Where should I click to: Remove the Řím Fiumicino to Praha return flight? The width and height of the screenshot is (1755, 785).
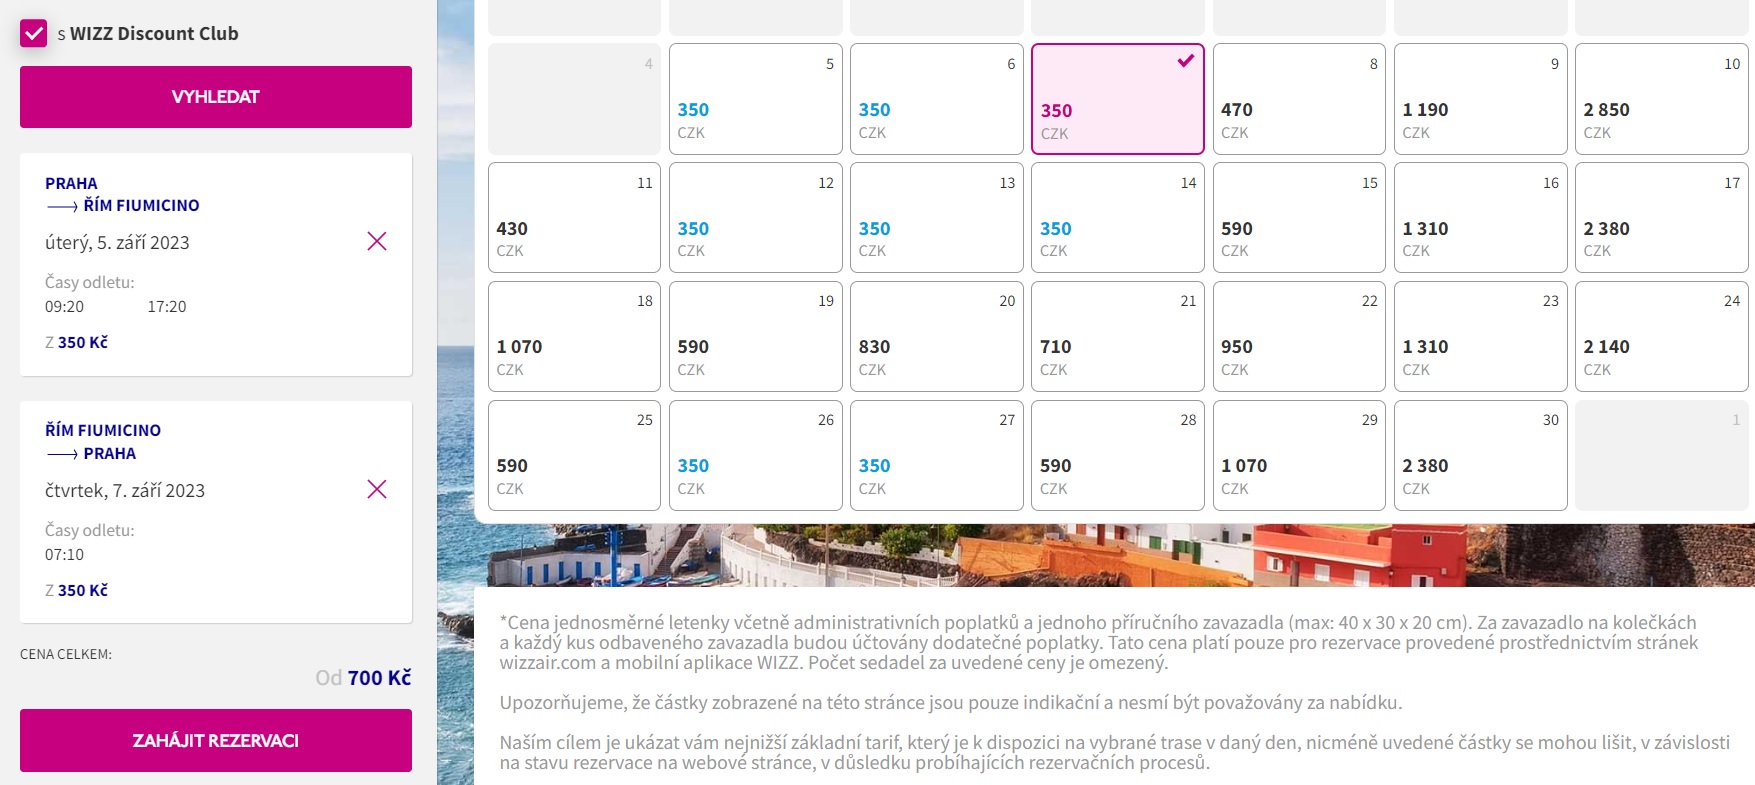(377, 489)
